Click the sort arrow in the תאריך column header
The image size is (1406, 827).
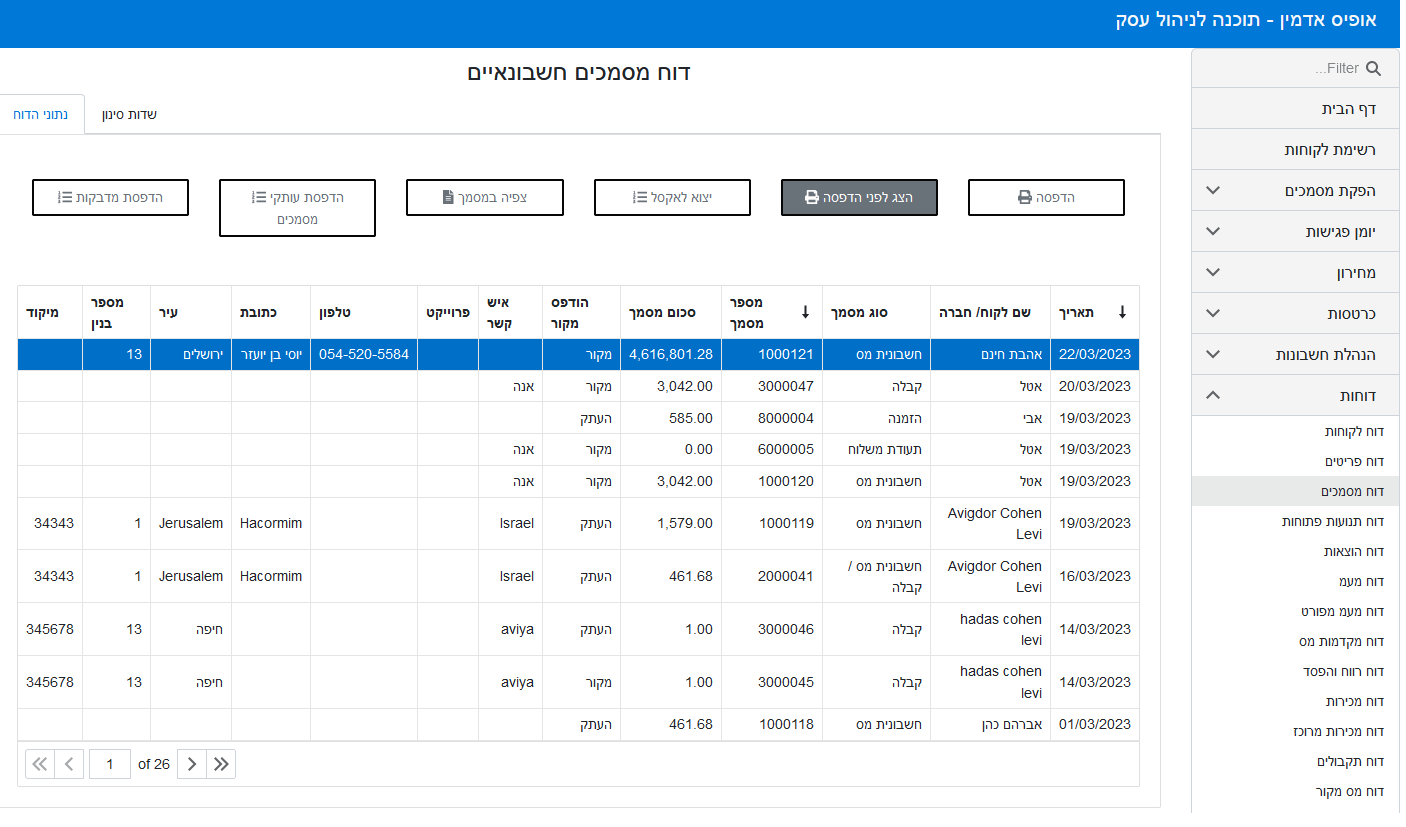point(1122,312)
